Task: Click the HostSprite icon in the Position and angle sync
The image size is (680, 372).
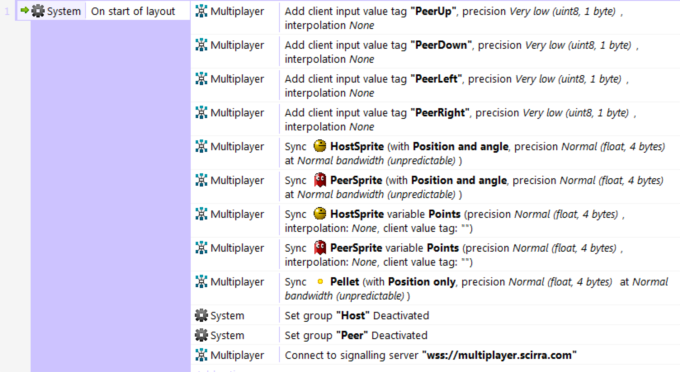Action: [x=320, y=146]
